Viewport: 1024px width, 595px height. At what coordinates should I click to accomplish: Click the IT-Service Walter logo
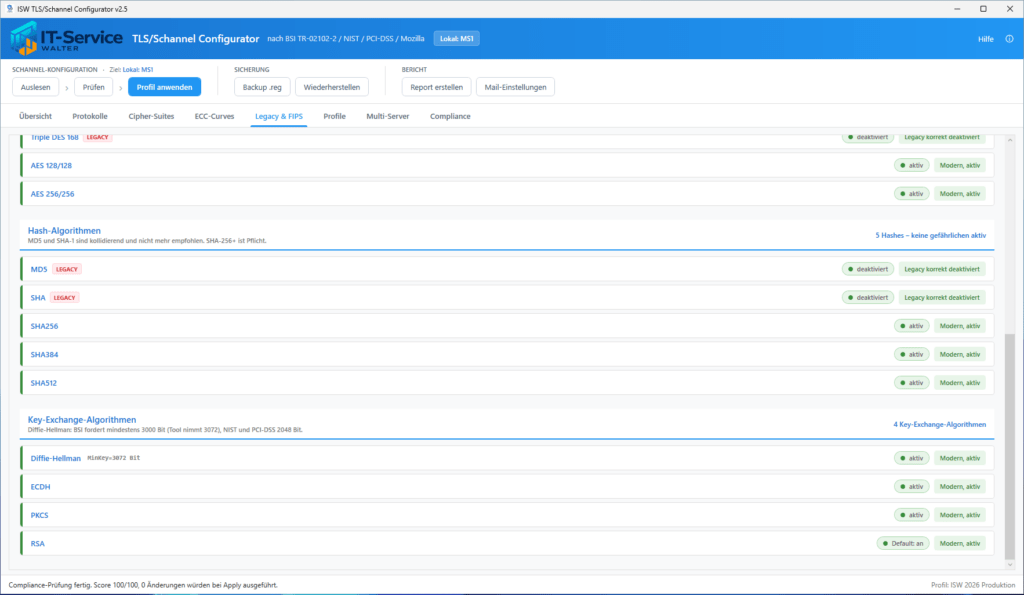tap(66, 39)
